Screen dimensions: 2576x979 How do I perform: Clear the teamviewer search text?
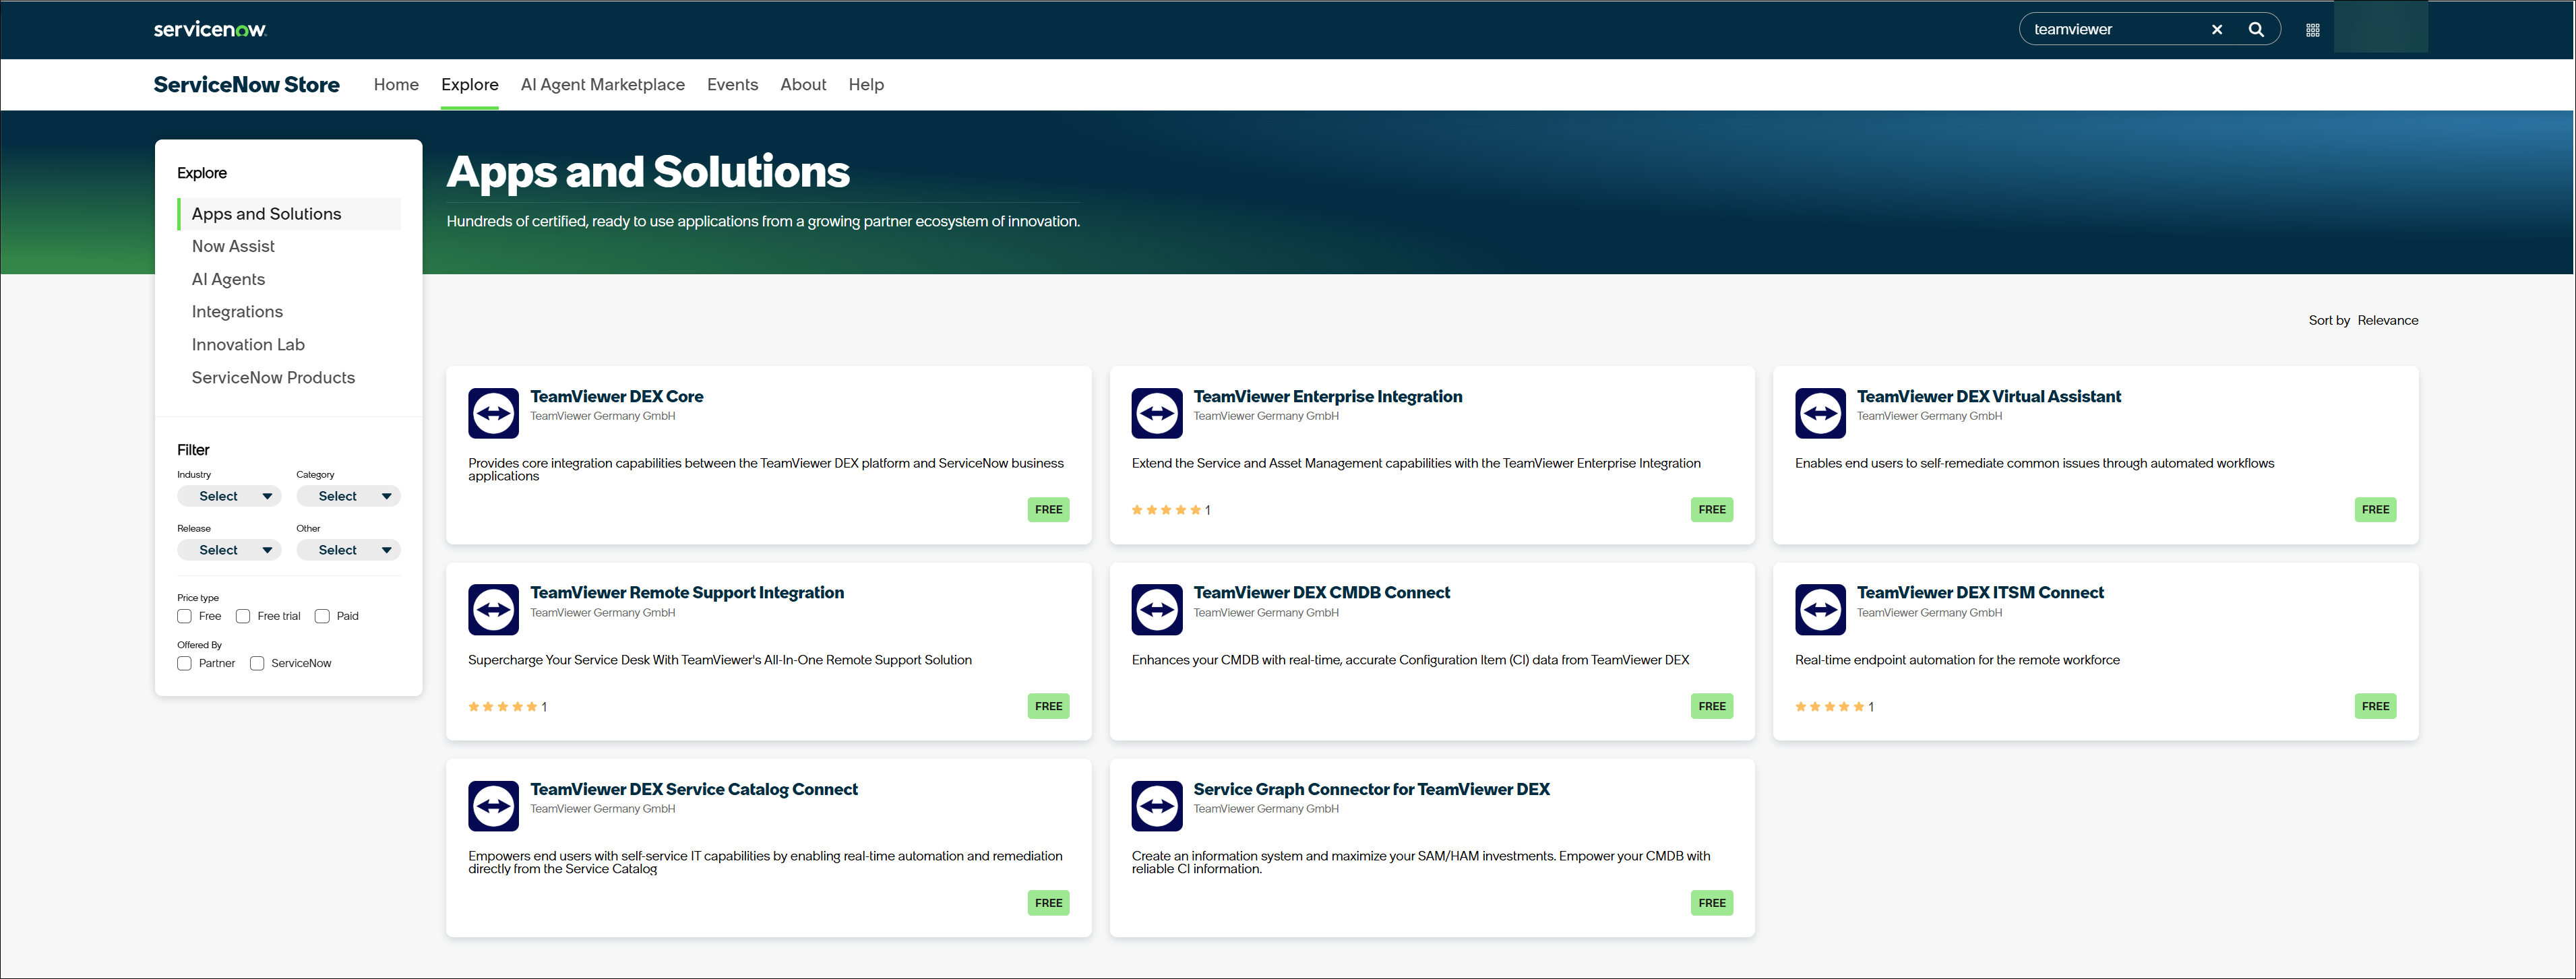2217,30
